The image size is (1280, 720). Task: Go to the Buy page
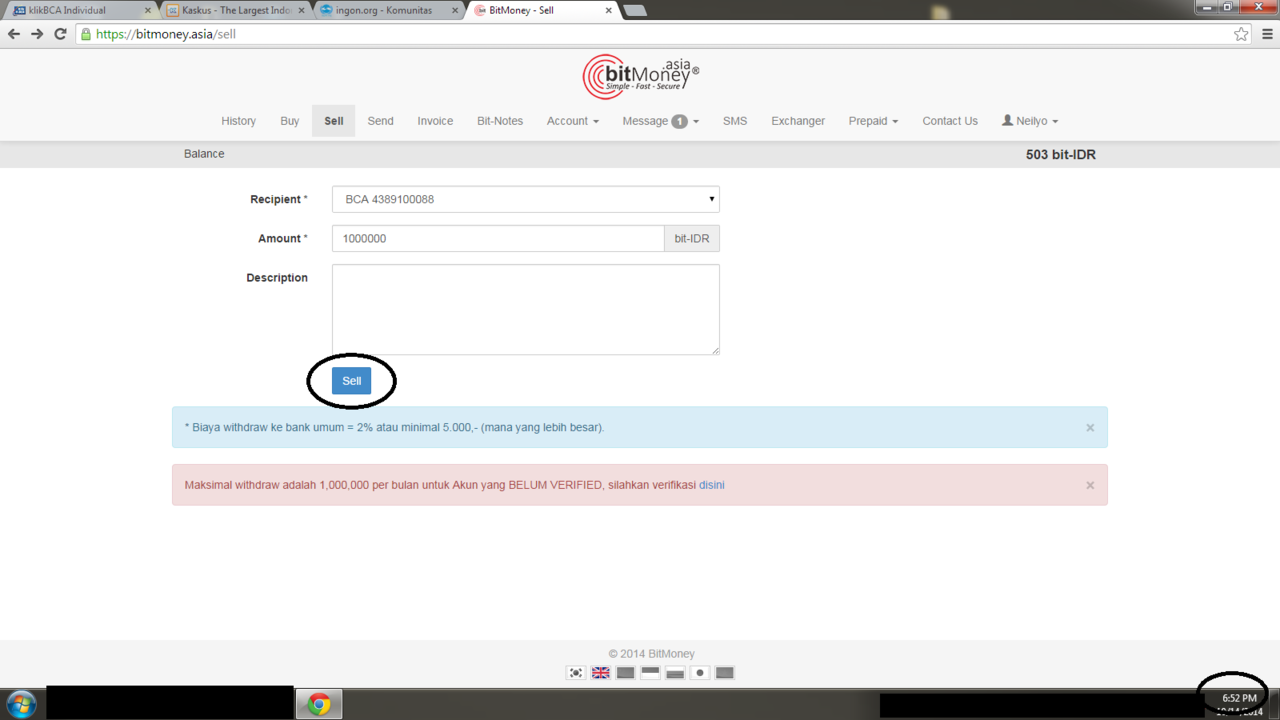pos(290,121)
